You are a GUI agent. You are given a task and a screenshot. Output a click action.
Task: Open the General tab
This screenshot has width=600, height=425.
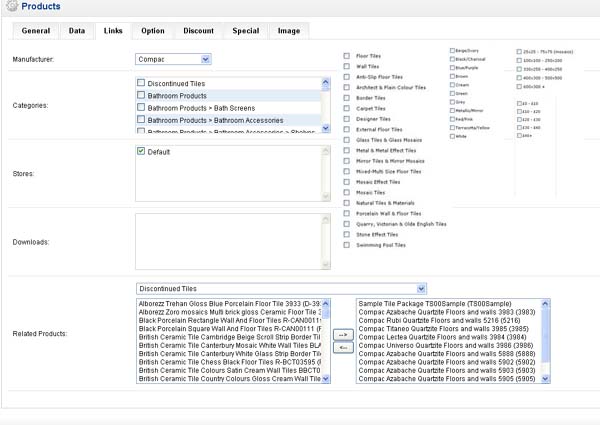tap(36, 31)
